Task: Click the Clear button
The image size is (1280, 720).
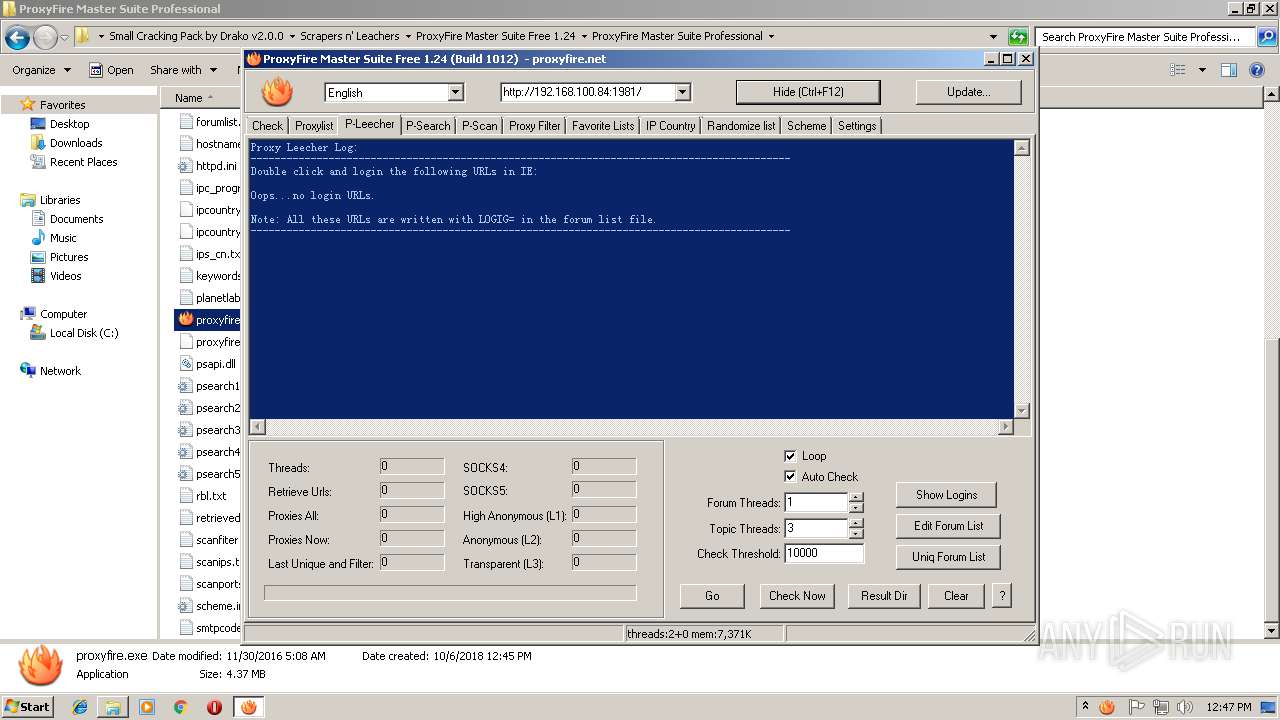Action: click(x=956, y=596)
